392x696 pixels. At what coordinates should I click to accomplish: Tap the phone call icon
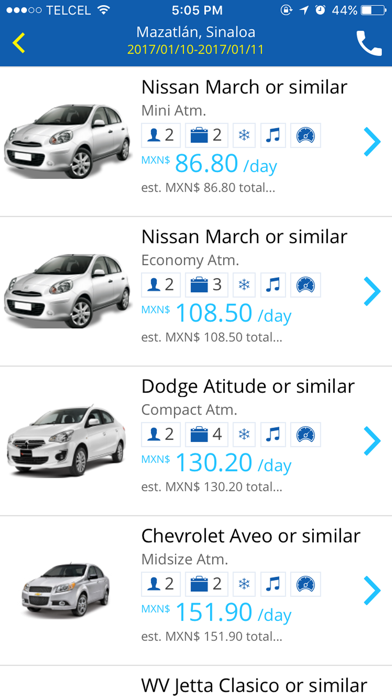point(369,43)
